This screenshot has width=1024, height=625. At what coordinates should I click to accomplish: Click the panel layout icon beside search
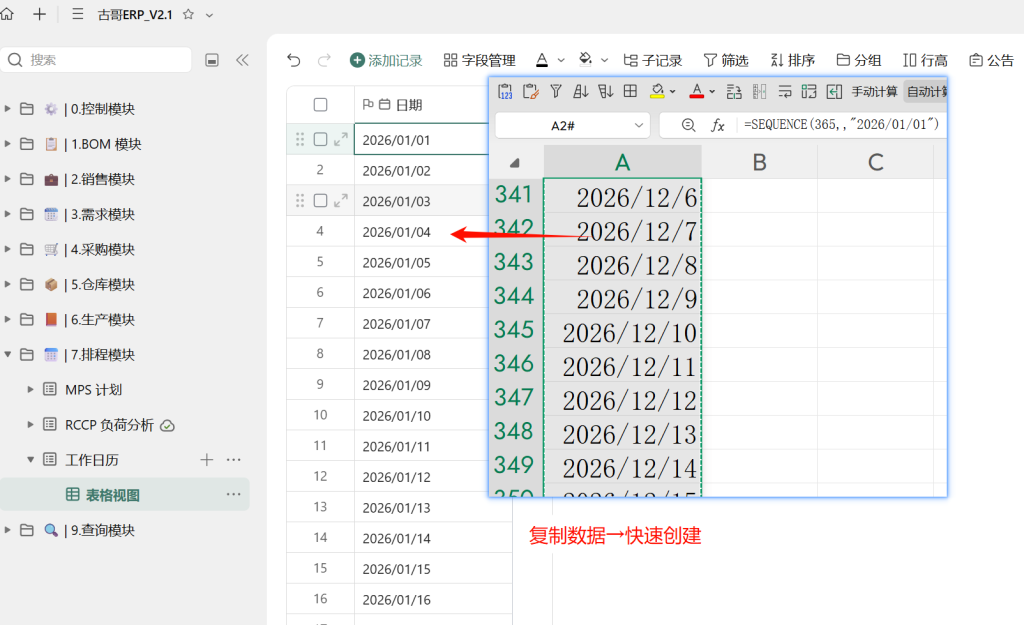(212, 60)
